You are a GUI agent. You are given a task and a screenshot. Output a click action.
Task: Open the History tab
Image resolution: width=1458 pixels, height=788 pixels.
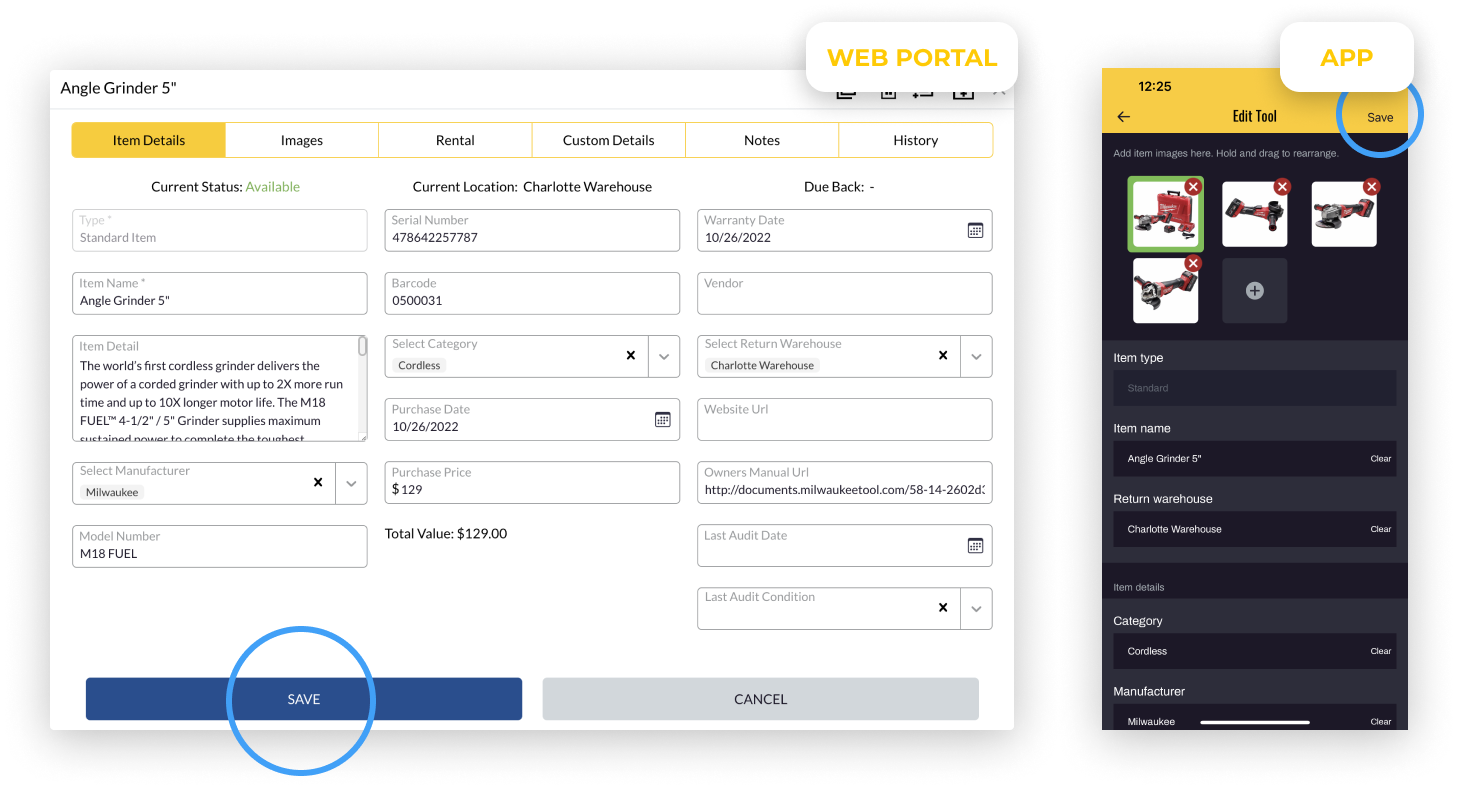pyautogui.click(x=915, y=140)
